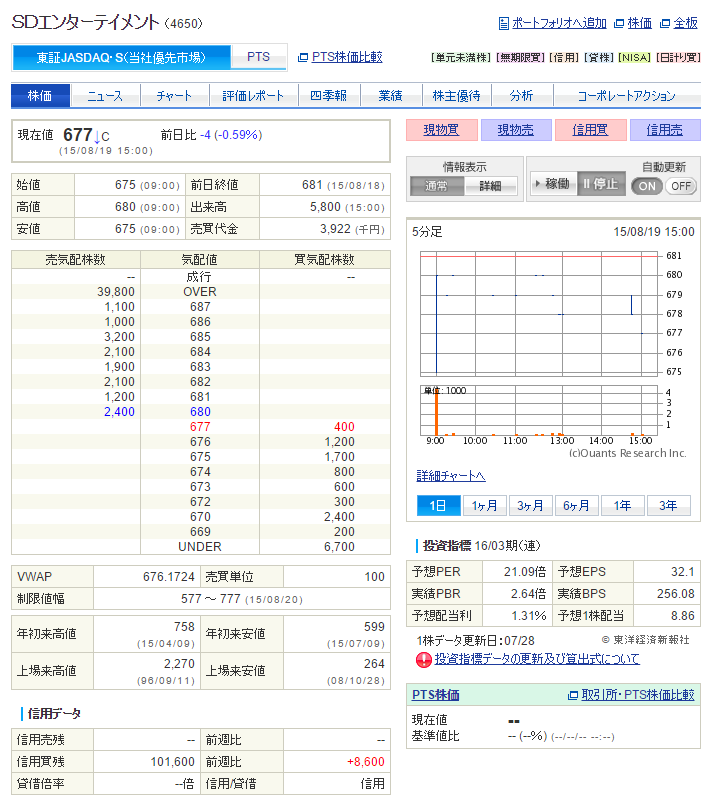This screenshot has height=801, width=710.
Task: Click the popup window icon beside 株価
Action: click(x=619, y=23)
